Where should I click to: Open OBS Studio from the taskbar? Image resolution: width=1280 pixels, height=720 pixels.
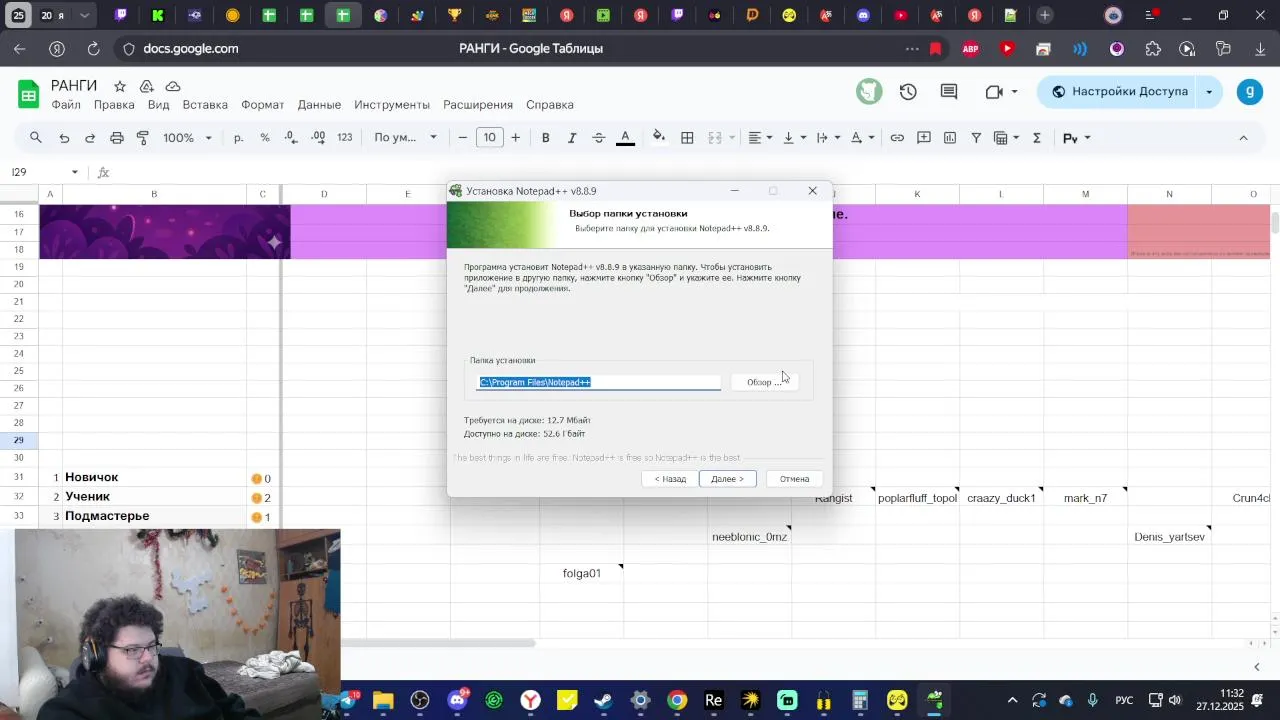tap(420, 701)
